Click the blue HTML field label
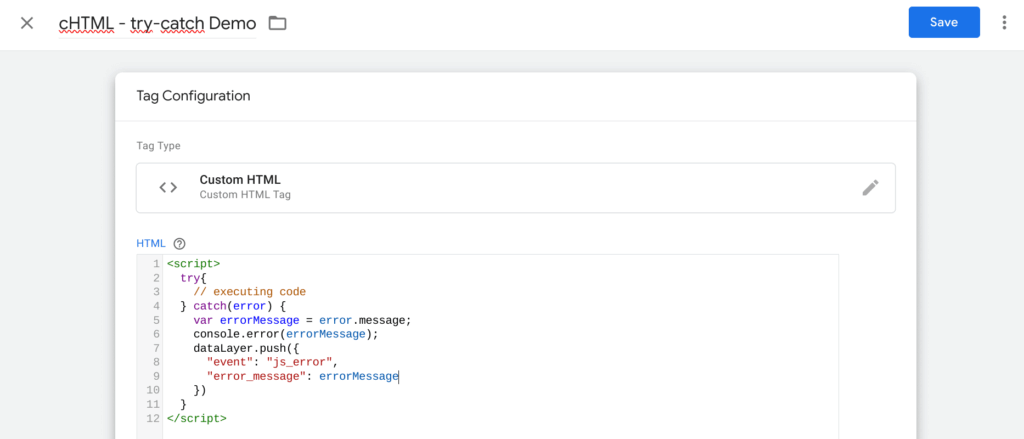1024x439 pixels. (151, 243)
